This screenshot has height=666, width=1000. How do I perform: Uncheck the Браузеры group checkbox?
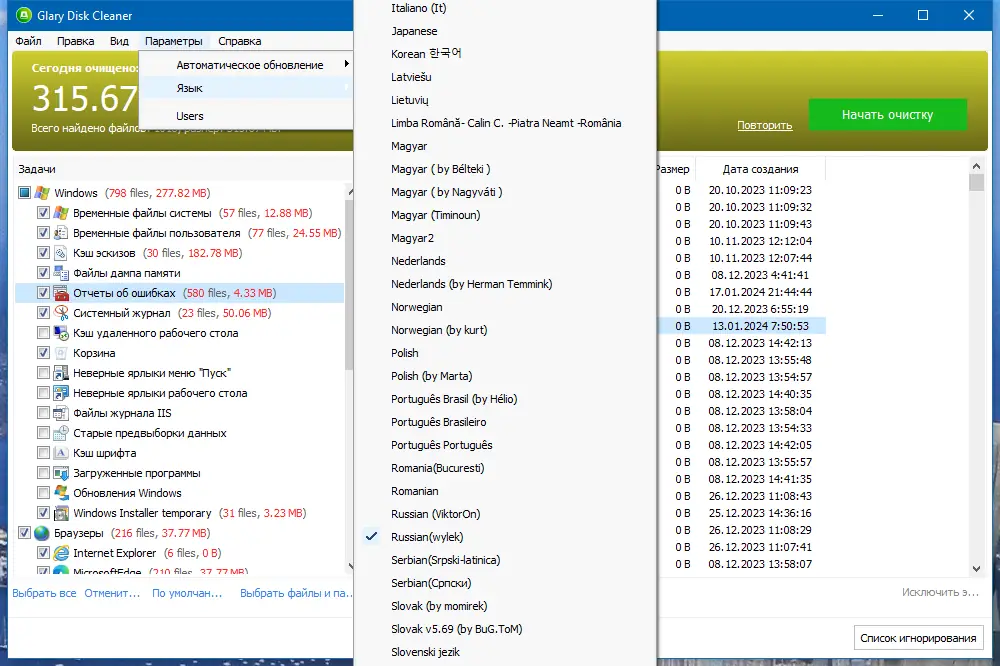pos(24,533)
